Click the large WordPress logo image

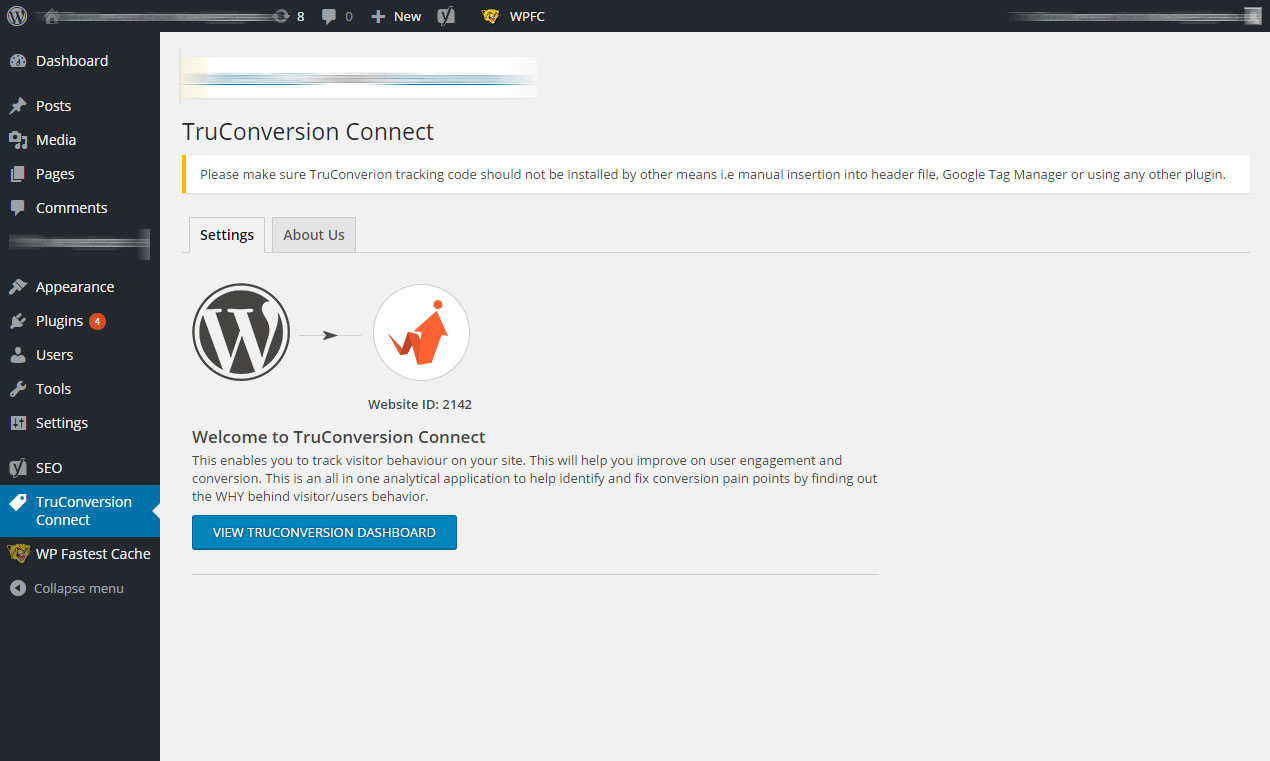coord(241,332)
